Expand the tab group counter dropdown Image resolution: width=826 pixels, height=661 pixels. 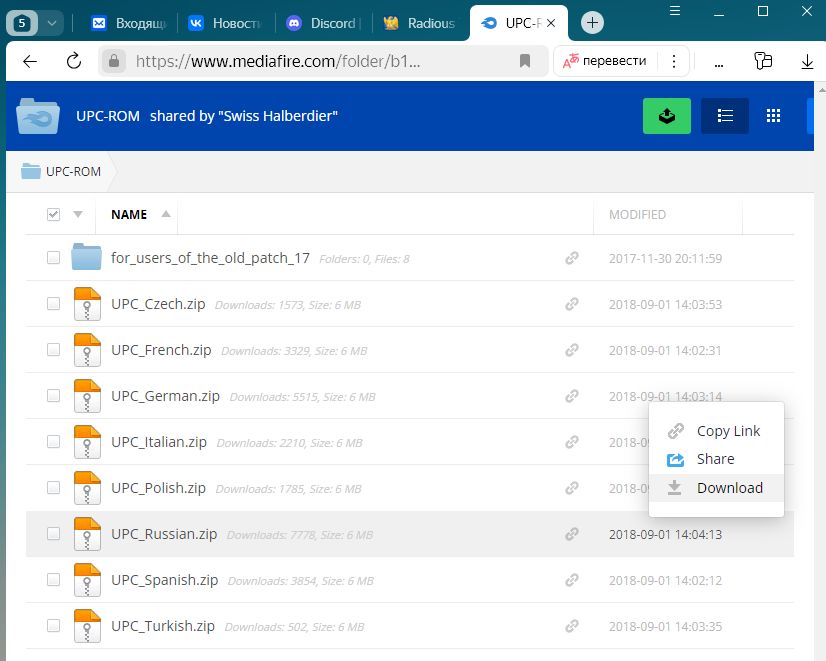point(52,23)
